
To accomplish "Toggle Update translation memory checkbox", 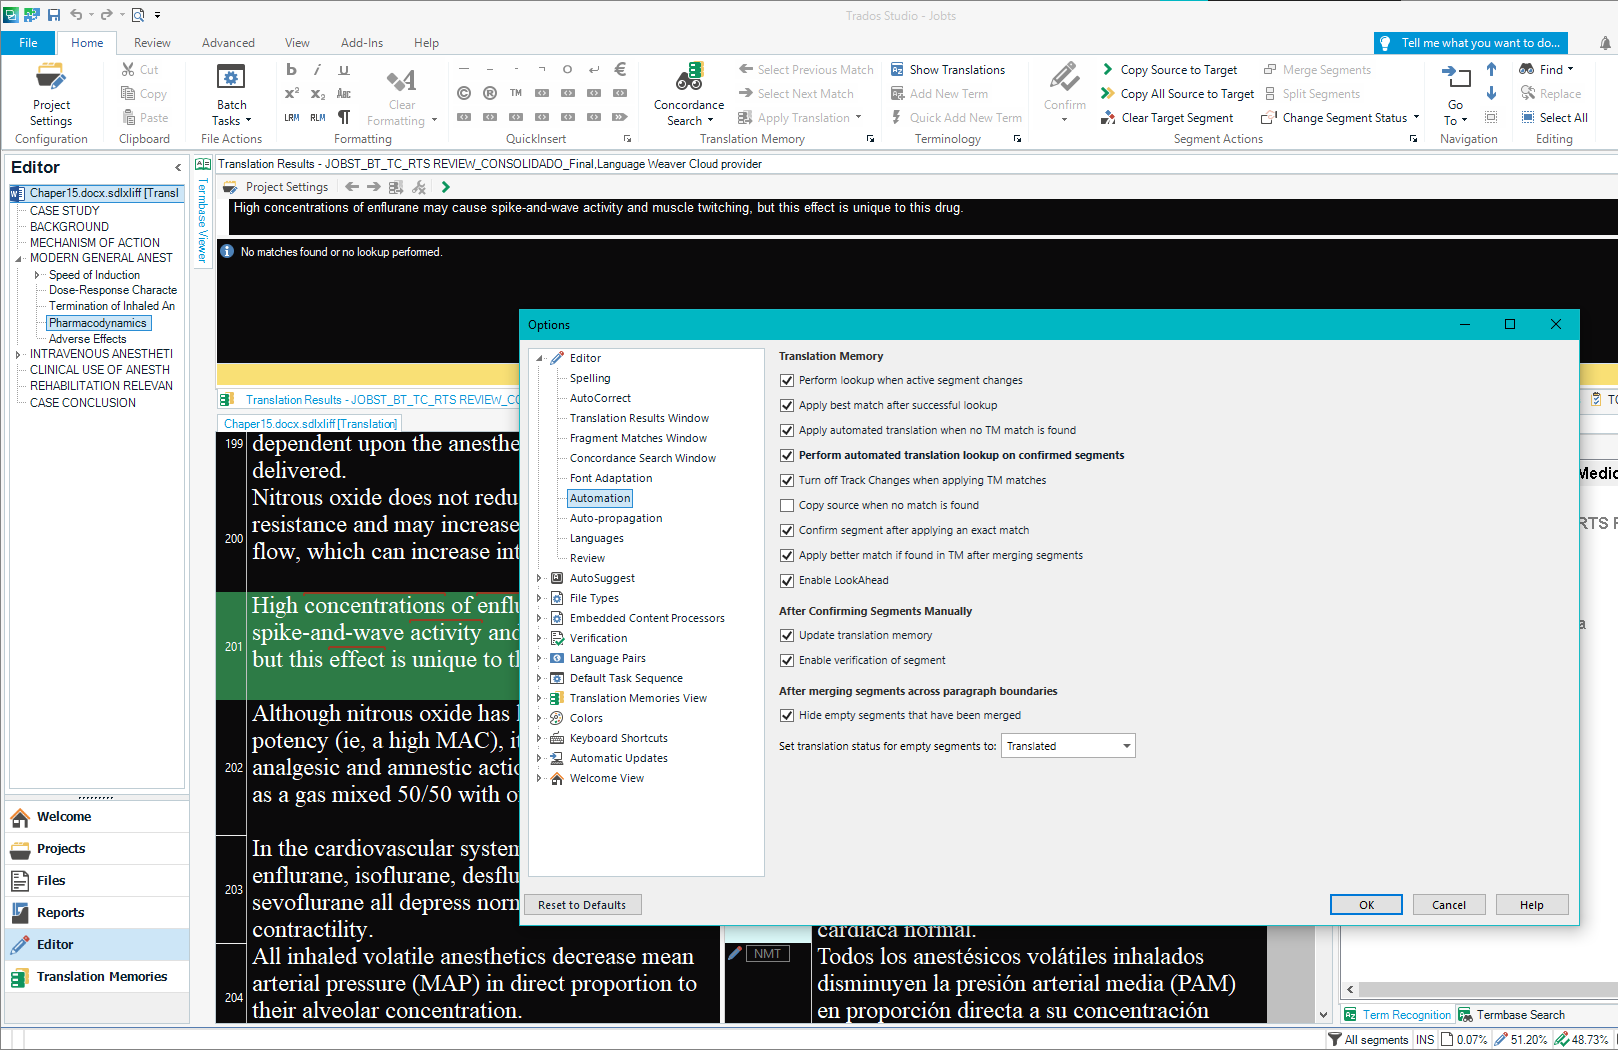I will tap(787, 636).
